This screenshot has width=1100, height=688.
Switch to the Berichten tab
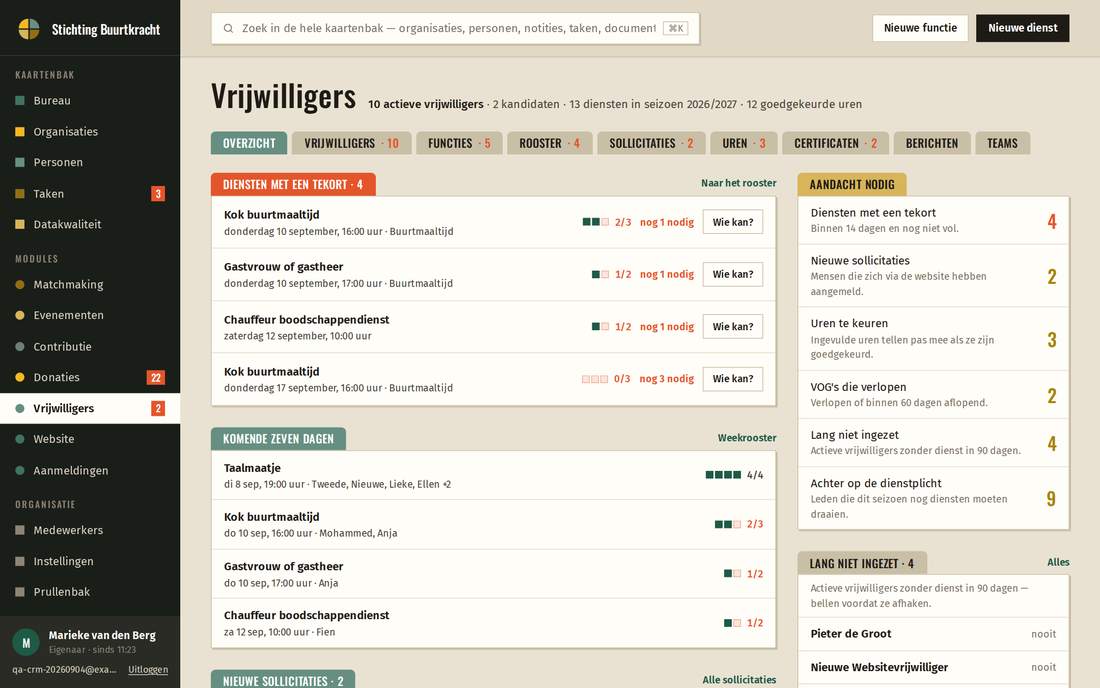coord(932,143)
